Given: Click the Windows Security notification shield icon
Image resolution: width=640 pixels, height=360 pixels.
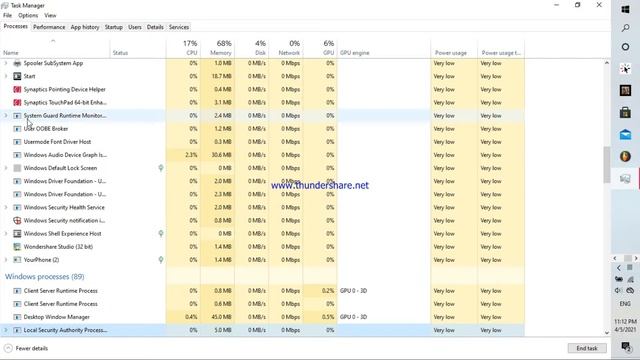Looking at the screenshot, I should click(x=17, y=220).
